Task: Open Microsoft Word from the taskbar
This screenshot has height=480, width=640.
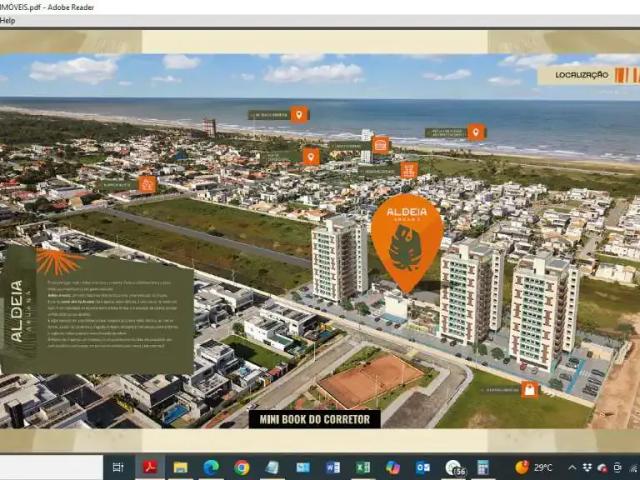Action: (333, 467)
